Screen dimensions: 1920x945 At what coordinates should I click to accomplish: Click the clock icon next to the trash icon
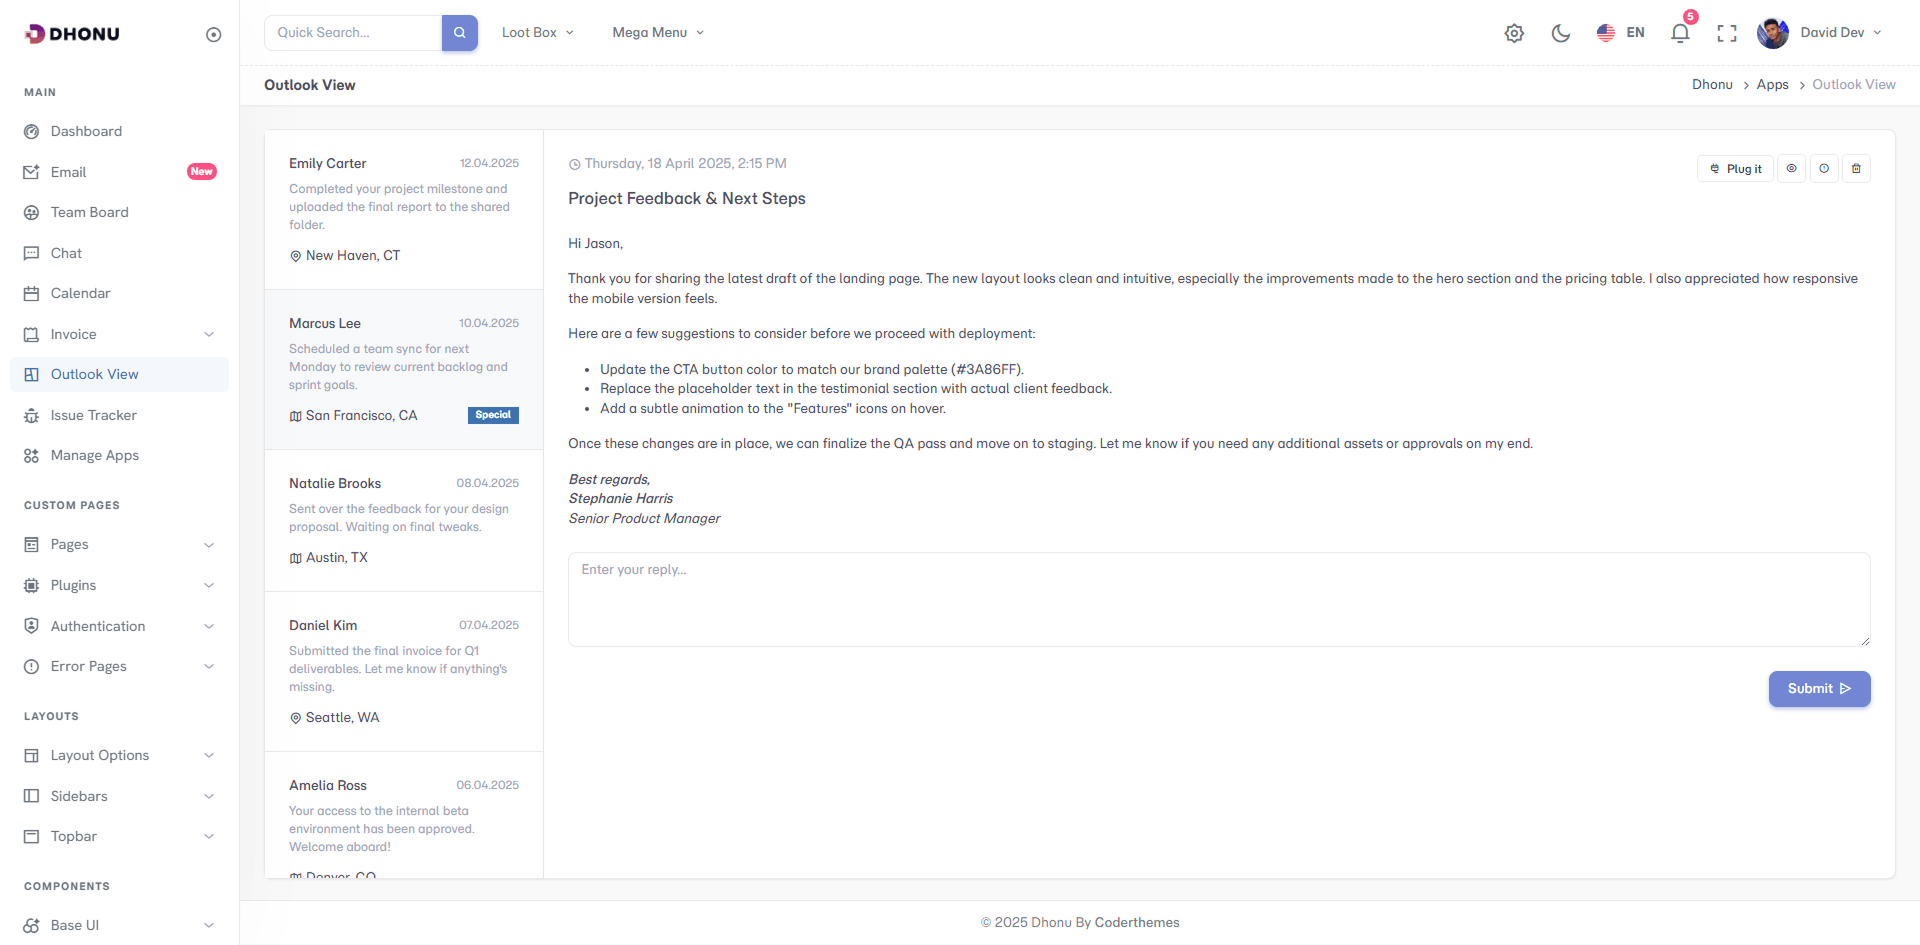[1824, 169]
